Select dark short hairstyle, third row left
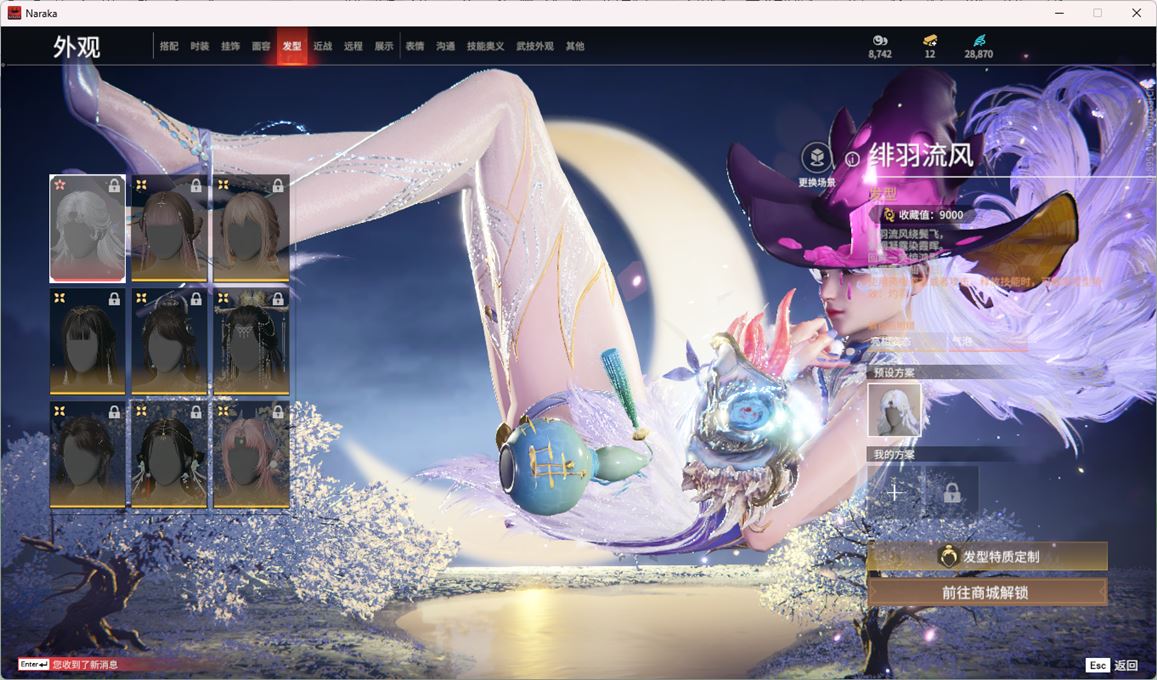 tap(87, 455)
